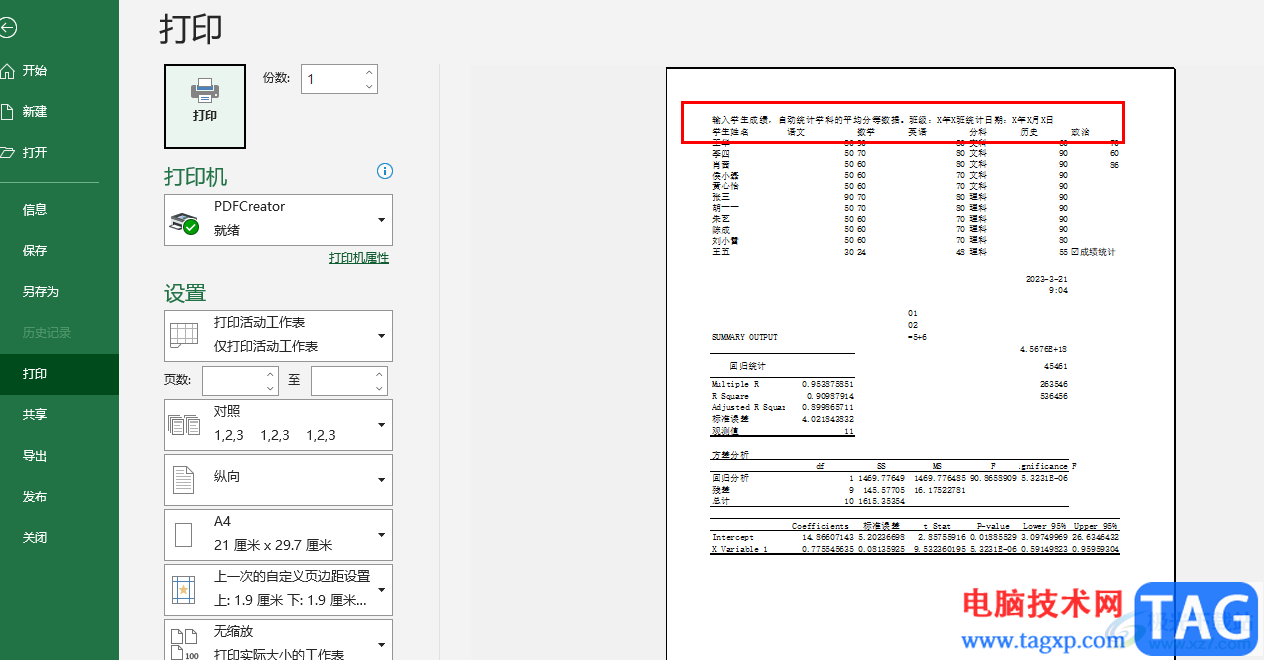Click the back arrow icon

point(7,28)
